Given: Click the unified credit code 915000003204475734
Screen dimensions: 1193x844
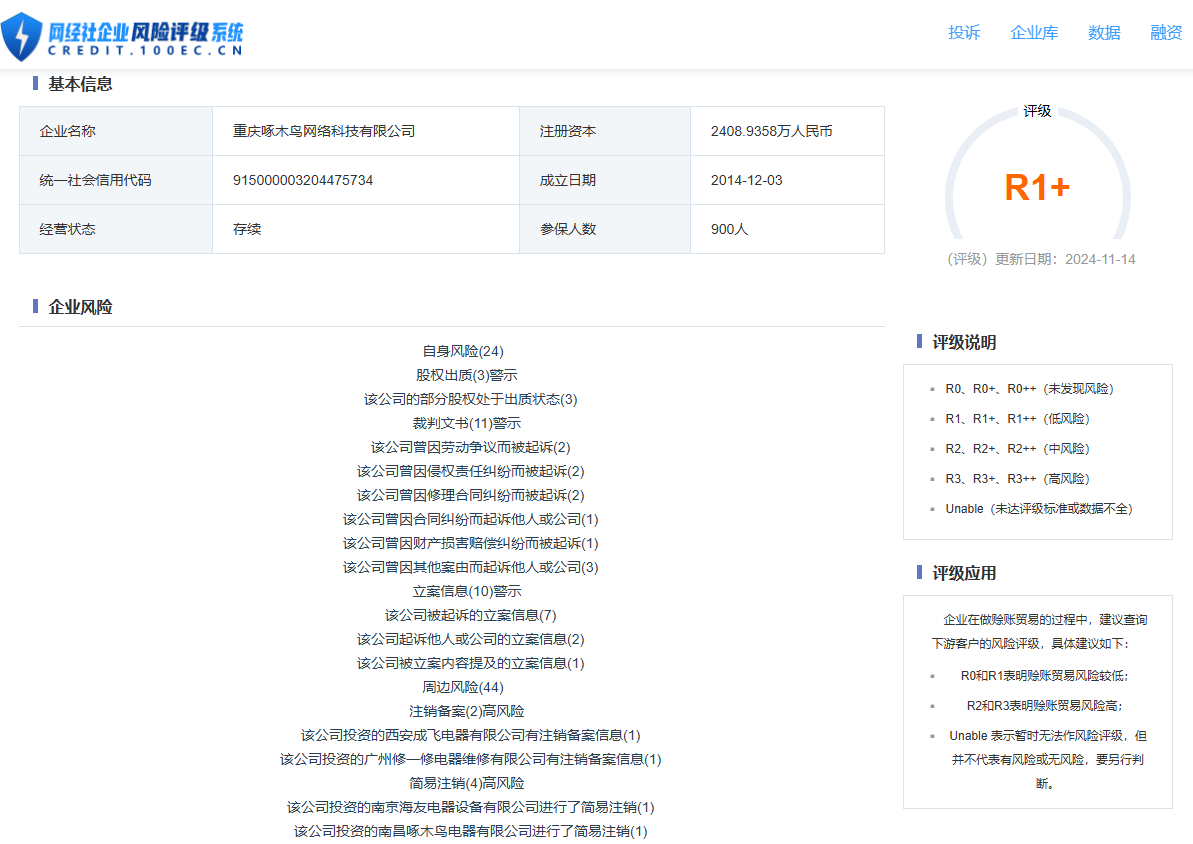Looking at the screenshot, I should [x=303, y=180].
